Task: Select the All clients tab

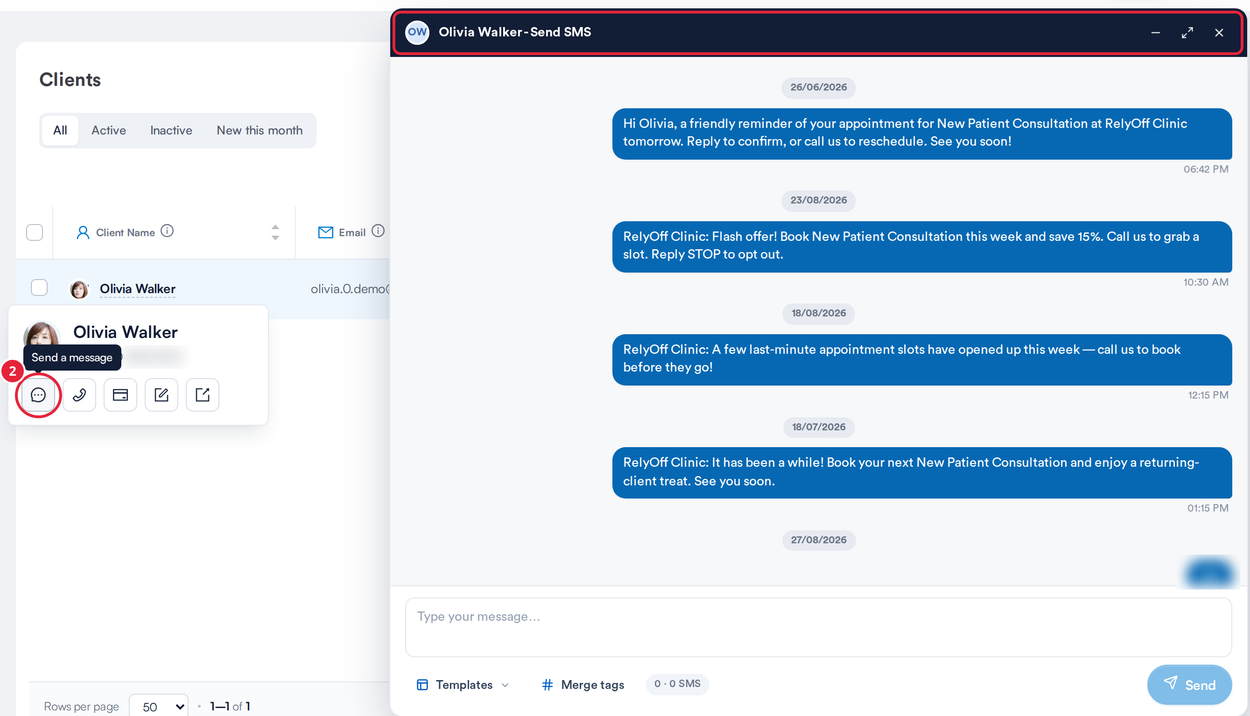Action: (60, 130)
